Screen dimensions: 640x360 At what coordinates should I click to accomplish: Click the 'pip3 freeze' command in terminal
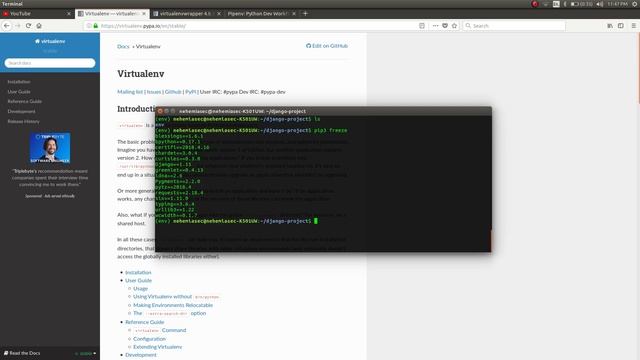(x=330, y=130)
